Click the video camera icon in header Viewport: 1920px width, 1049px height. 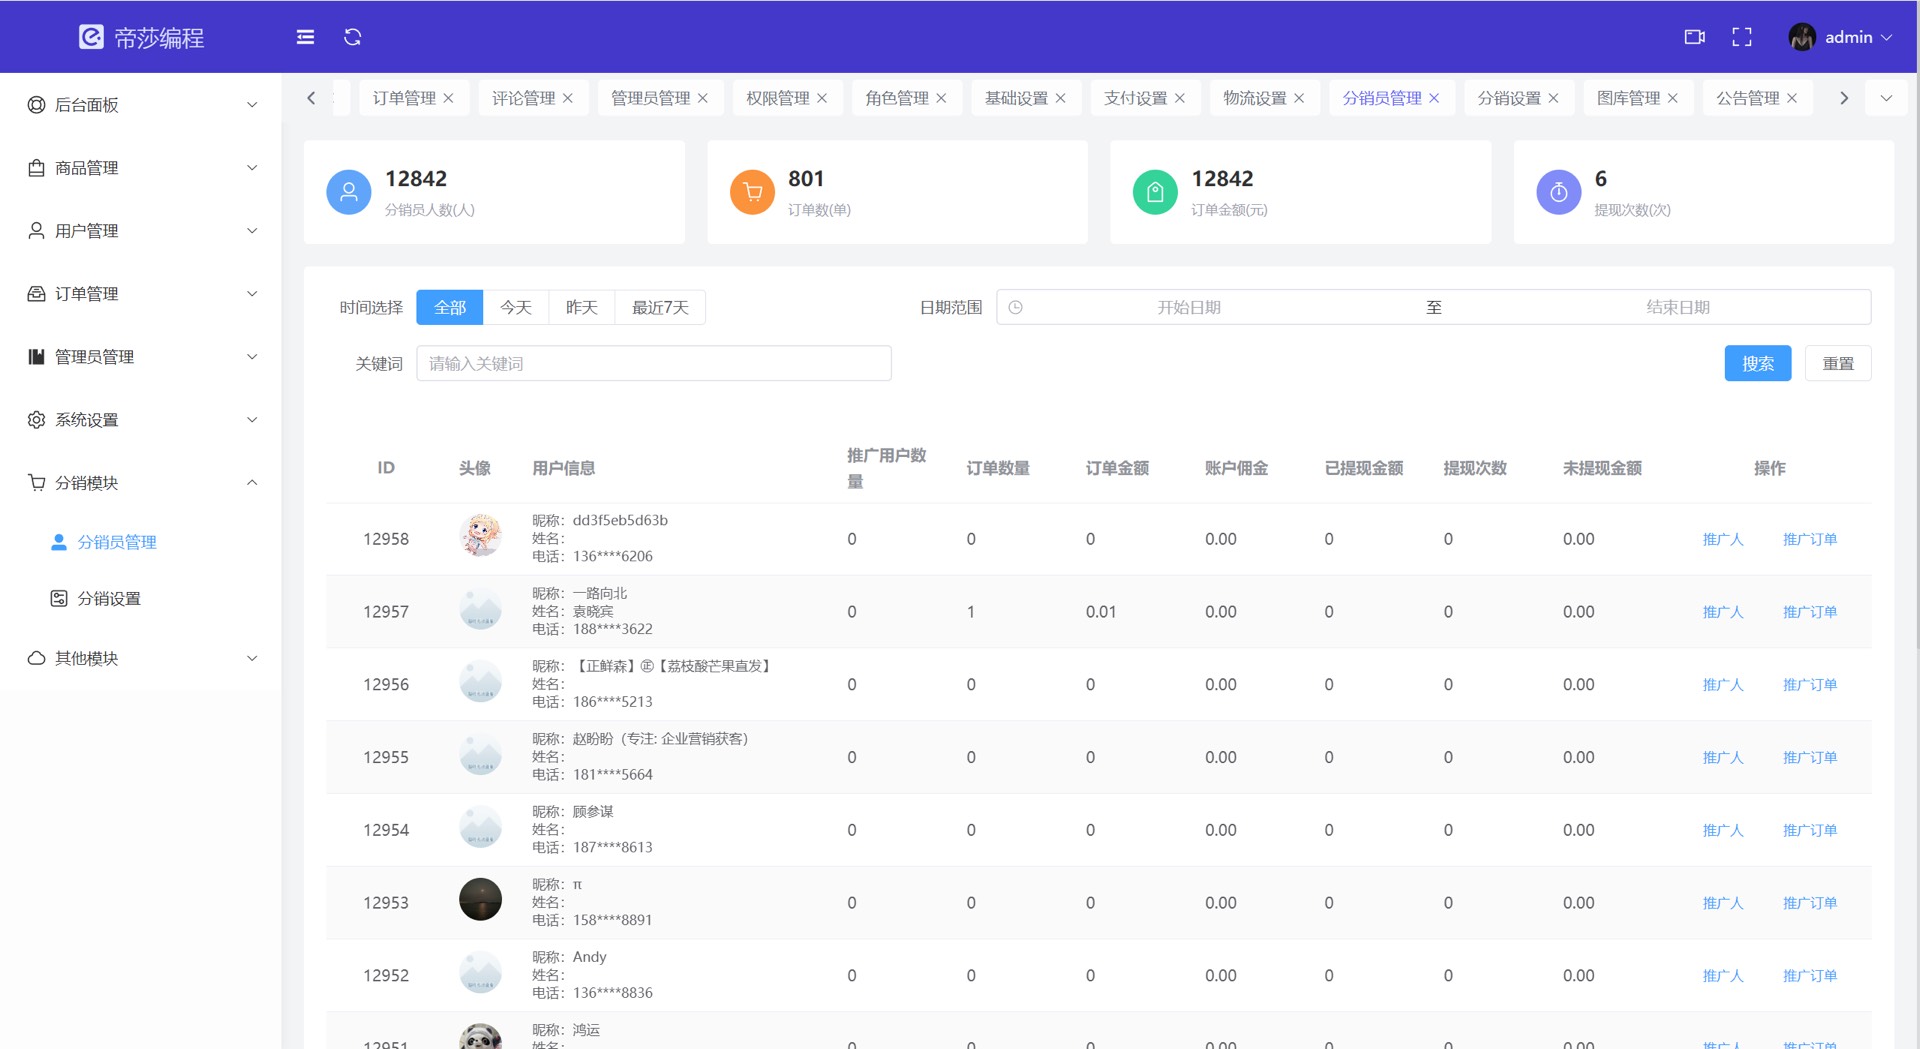tap(1694, 37)
